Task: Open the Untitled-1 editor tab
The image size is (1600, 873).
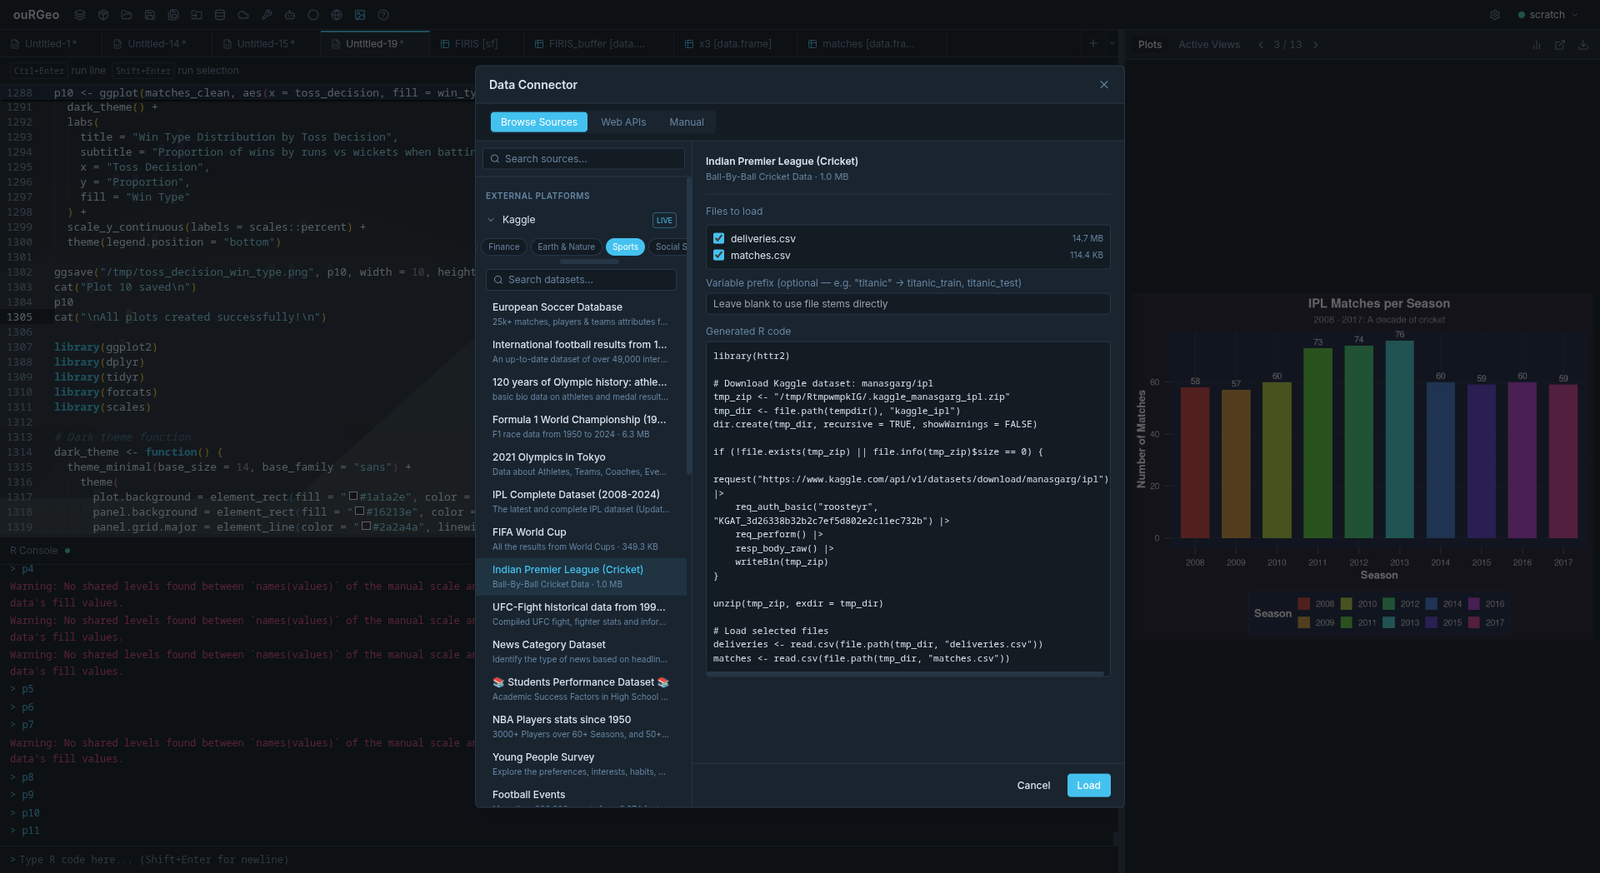Action: pos(50,44)
